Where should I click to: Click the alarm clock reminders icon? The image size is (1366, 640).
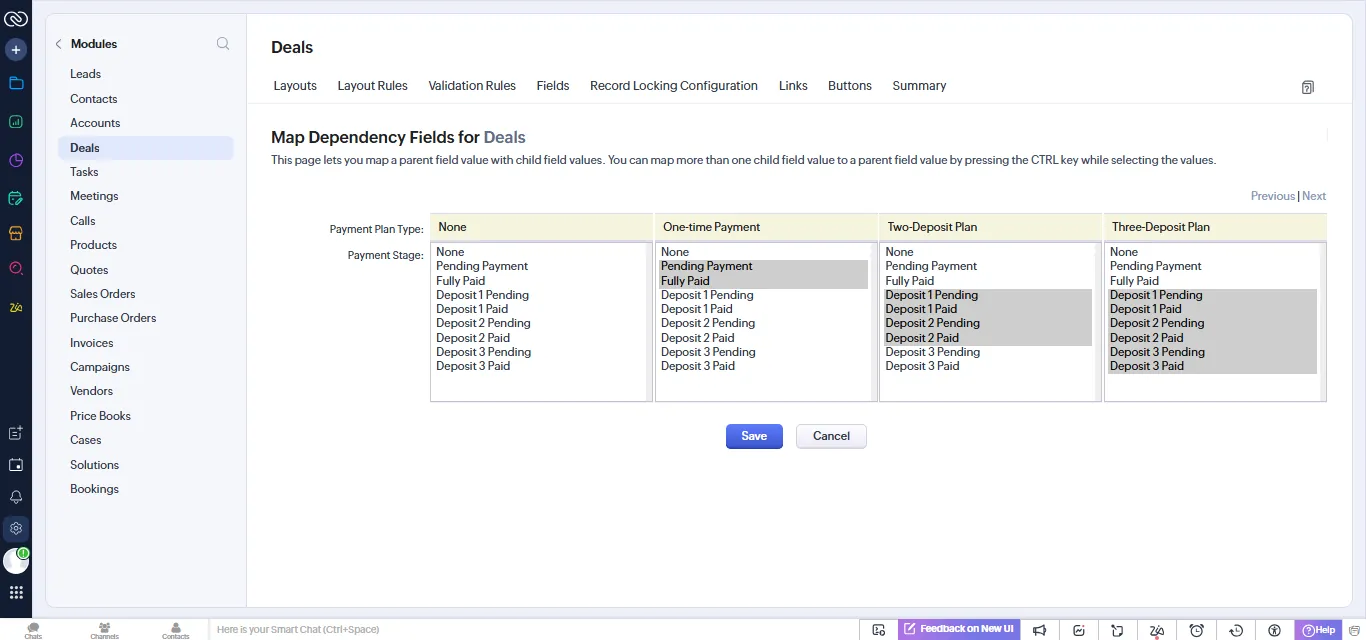(x=1196, y=630)
